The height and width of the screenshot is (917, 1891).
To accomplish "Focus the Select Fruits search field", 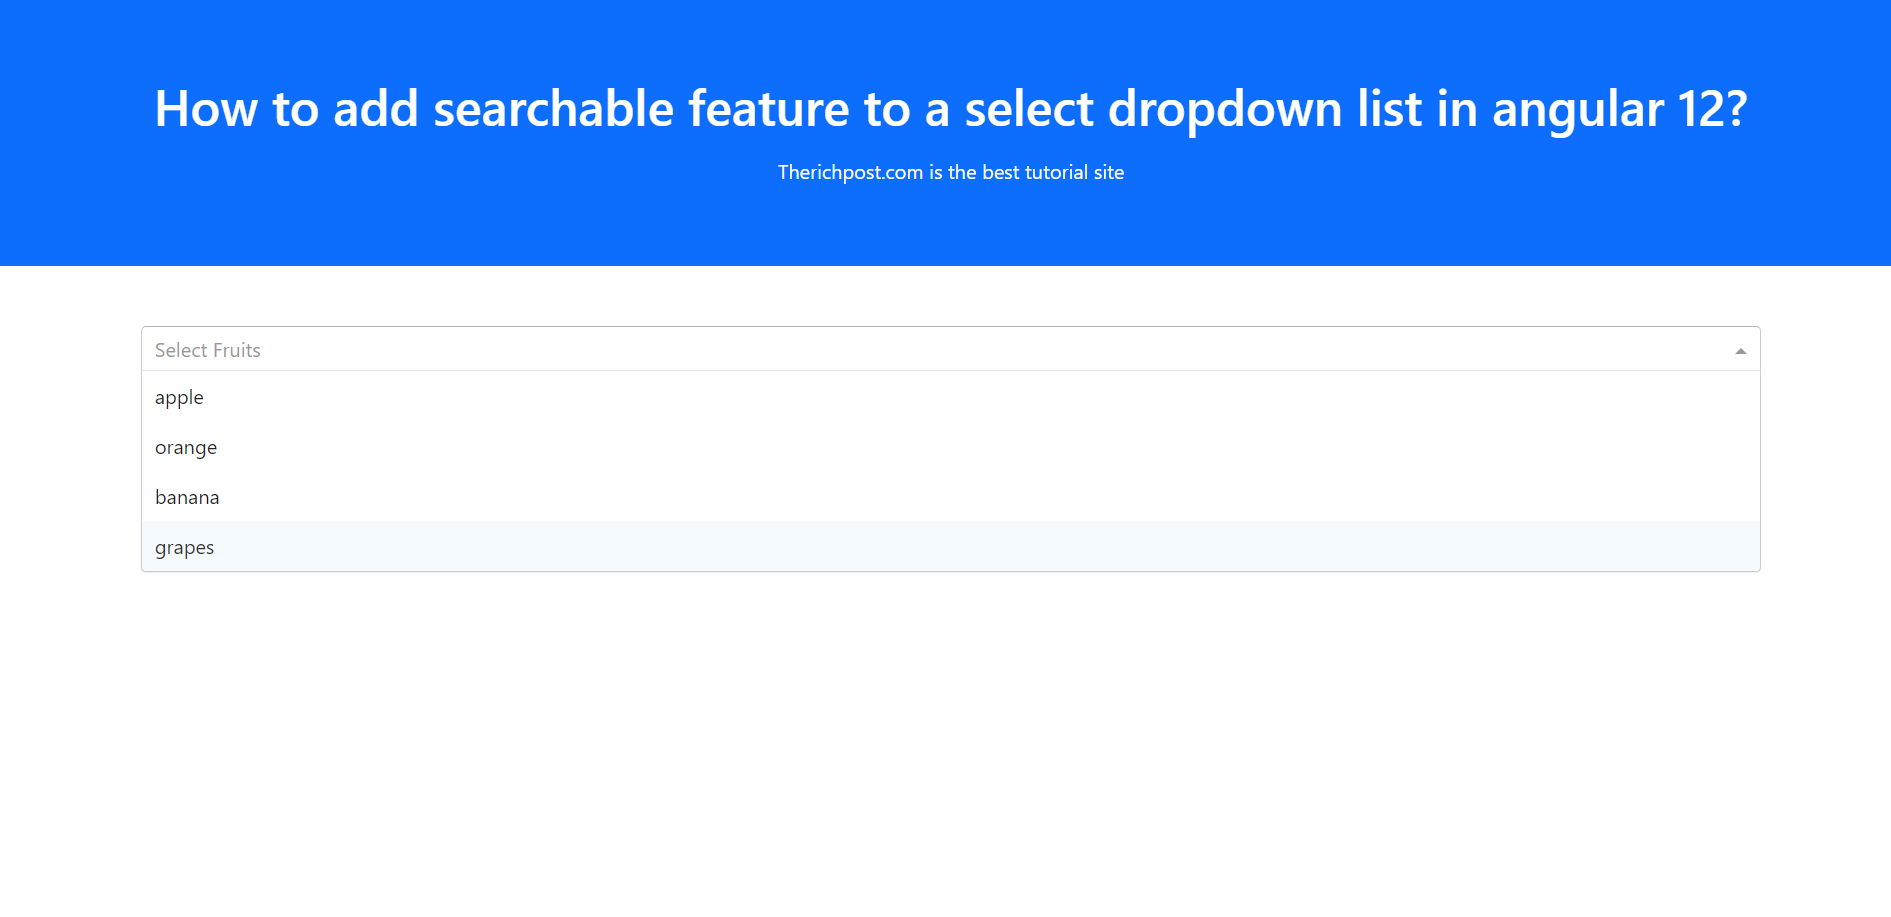I will [900, 350].
